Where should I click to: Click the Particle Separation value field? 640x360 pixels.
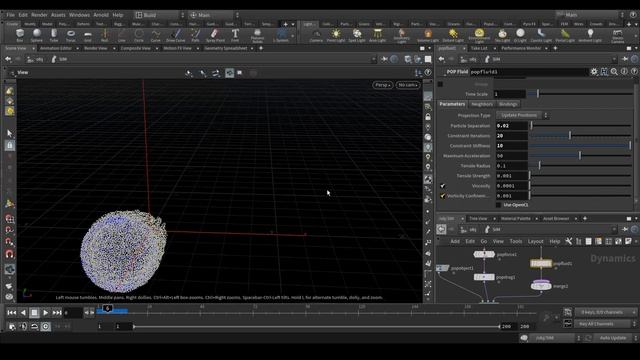click(511, 126)
